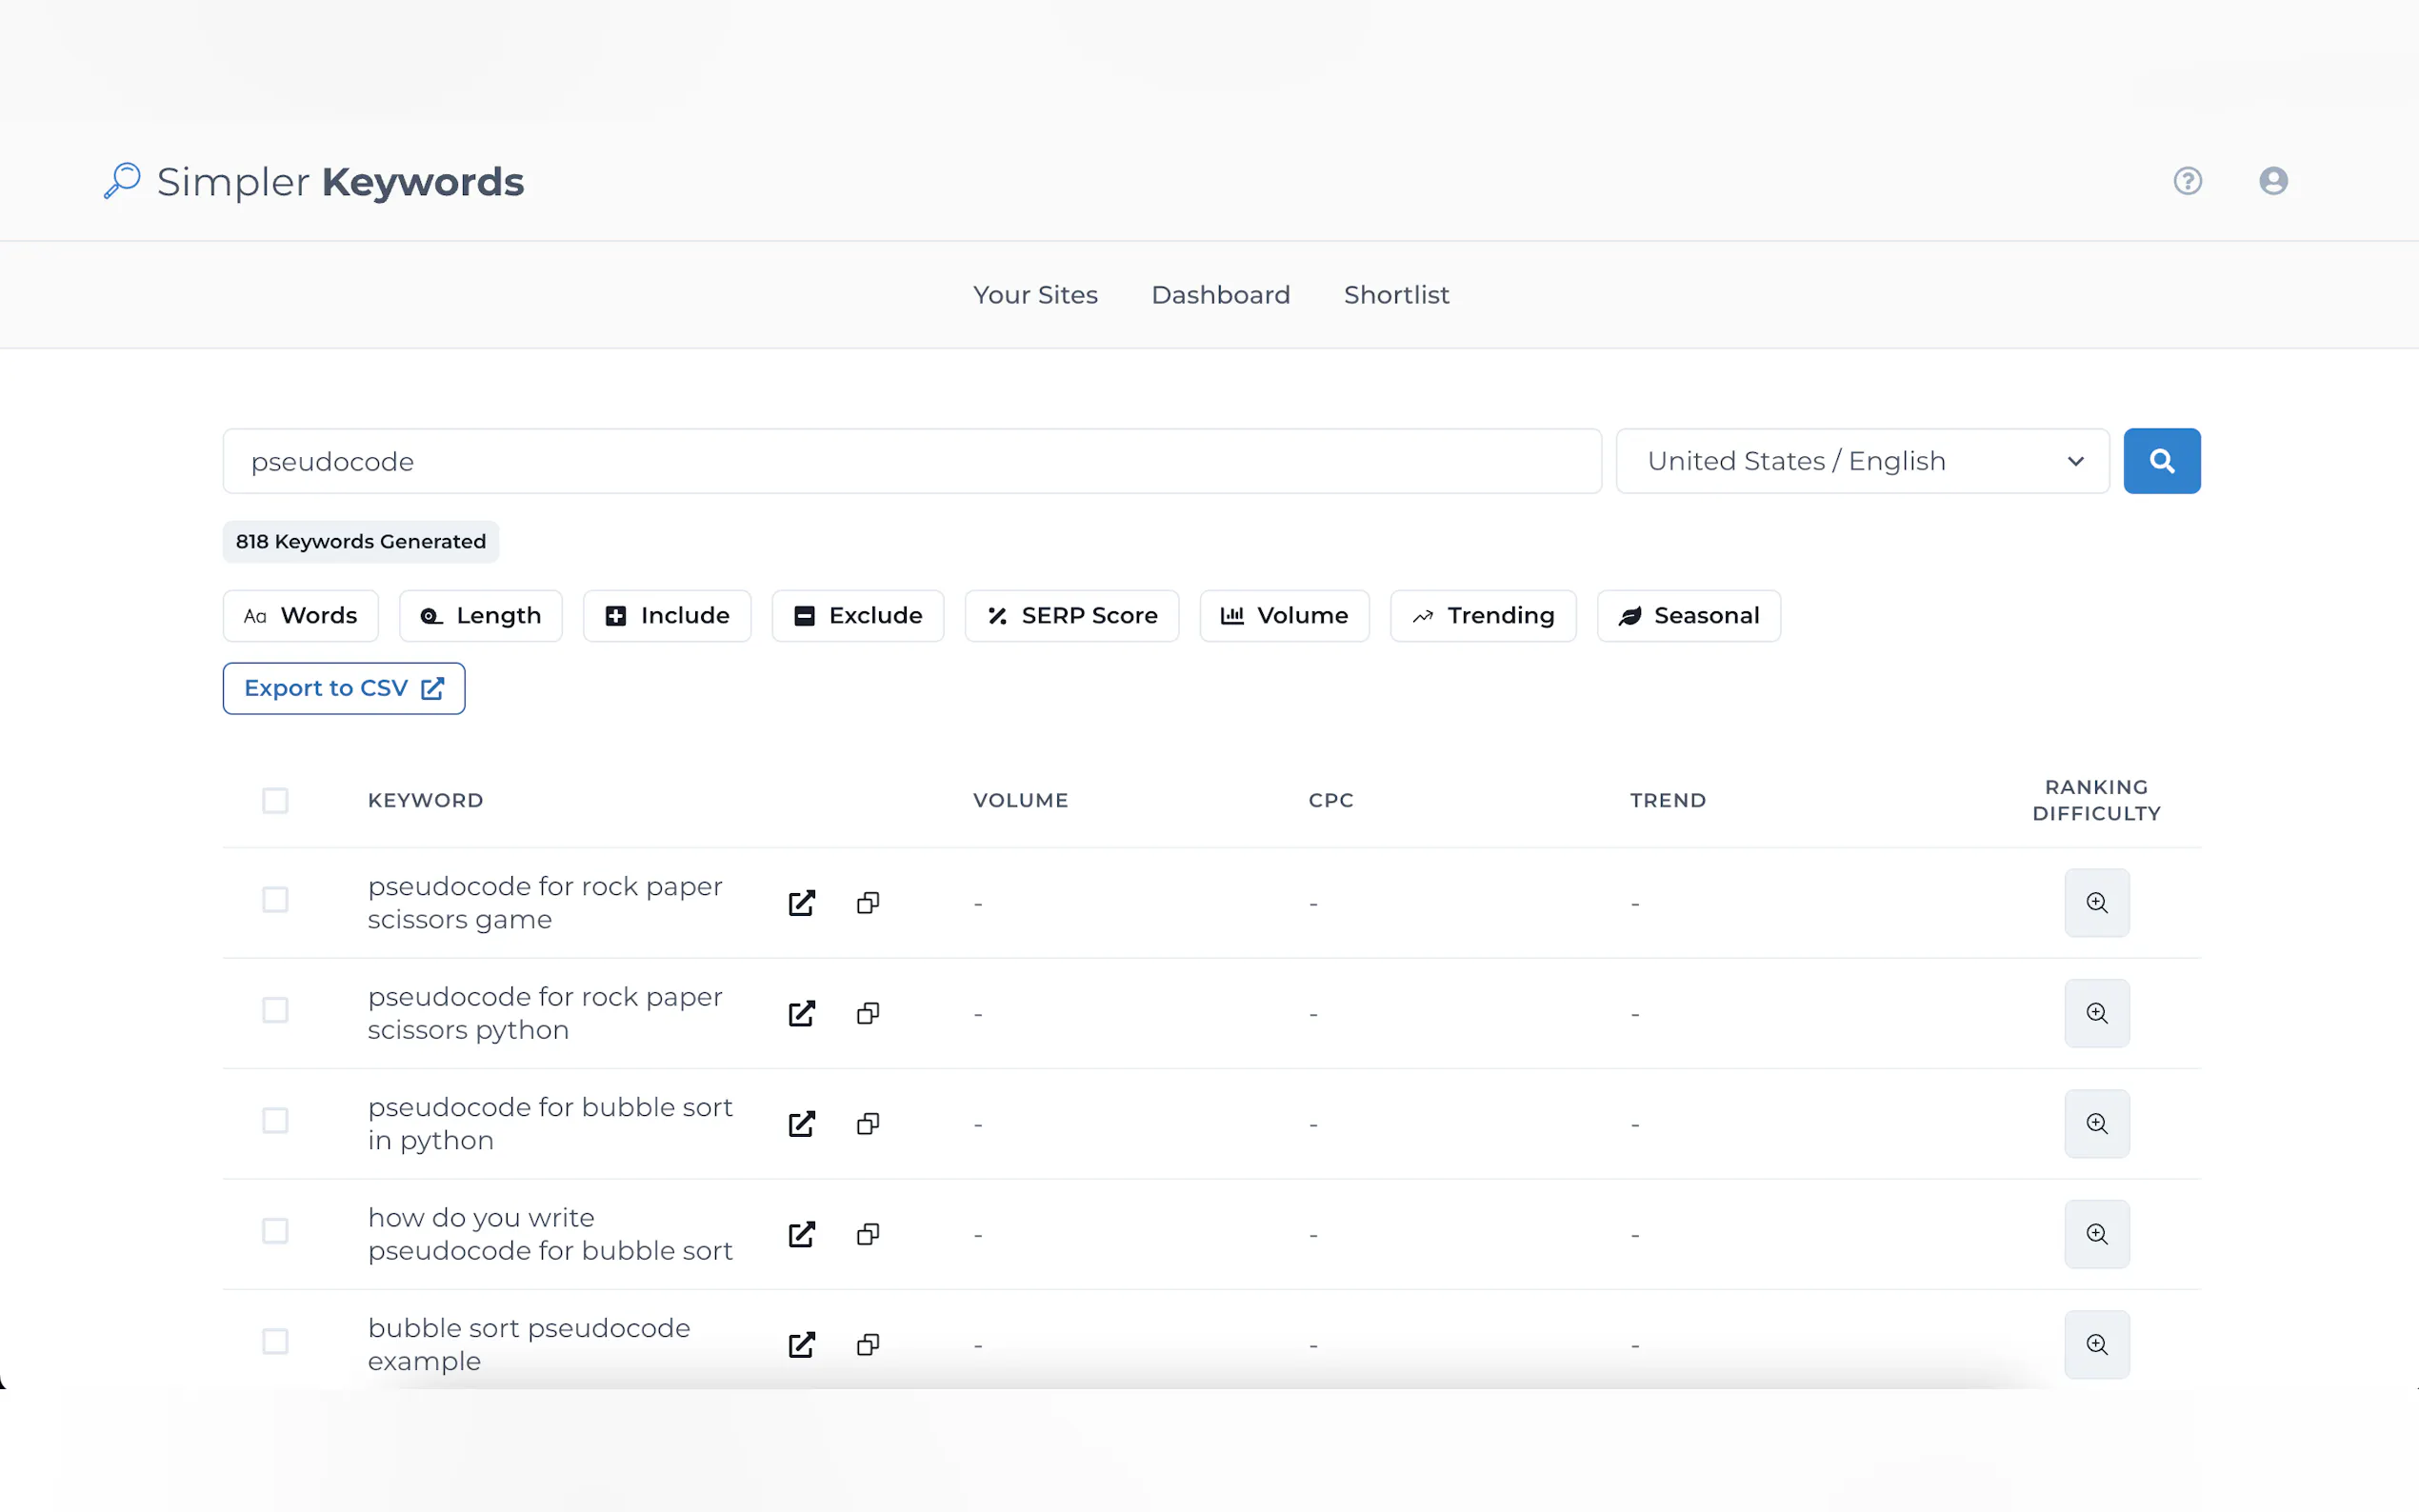Check ranking difficulty for rock paper scissors python
Image resolution: width=2419 pixels, height=1512 pixels.
click(x=2096, y=1013)
